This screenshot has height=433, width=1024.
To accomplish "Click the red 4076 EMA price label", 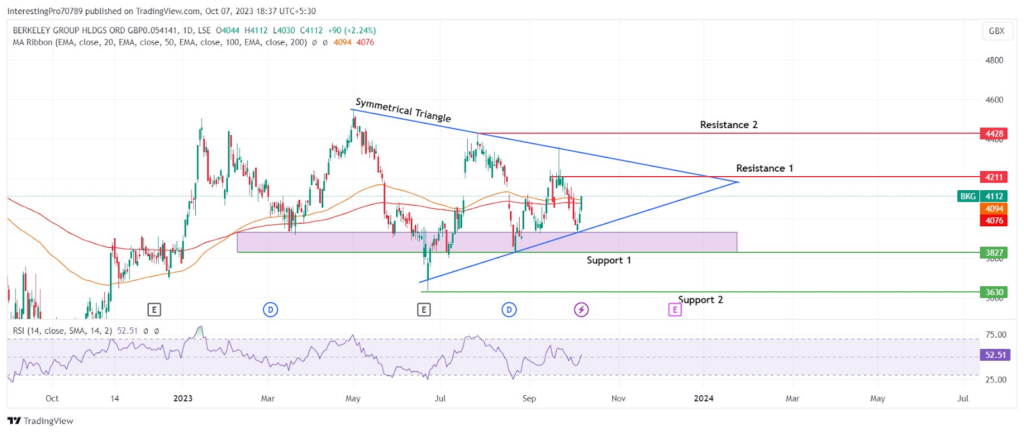I will point(993,221).
